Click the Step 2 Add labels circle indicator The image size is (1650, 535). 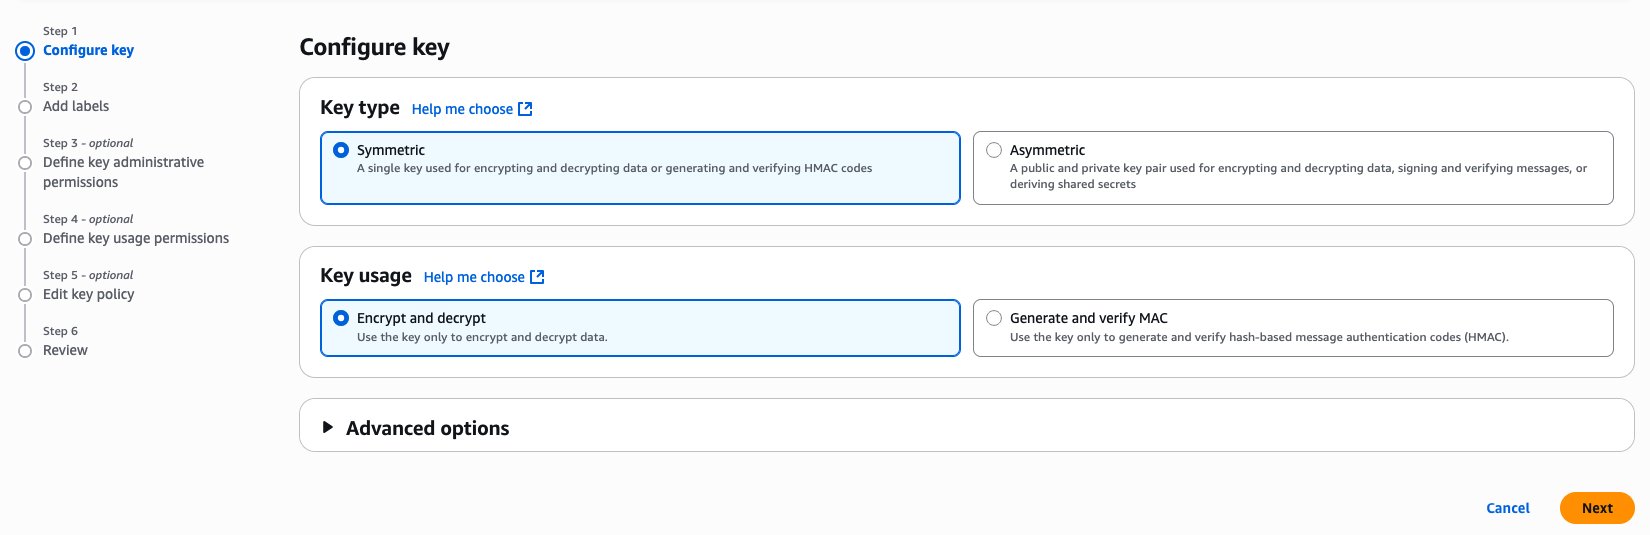click(x=25, y=107)
